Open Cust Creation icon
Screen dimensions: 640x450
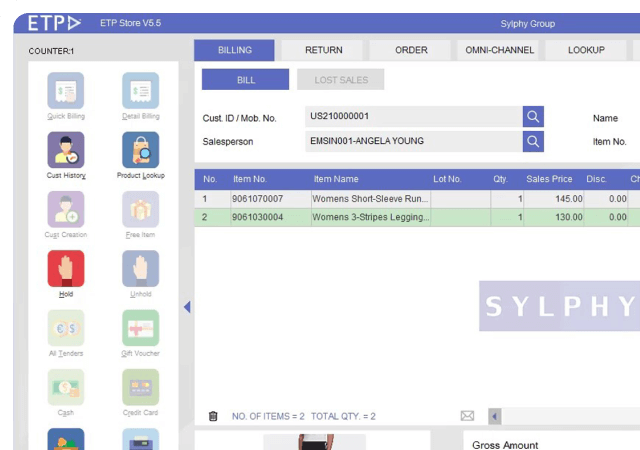[x=66, y=209]
